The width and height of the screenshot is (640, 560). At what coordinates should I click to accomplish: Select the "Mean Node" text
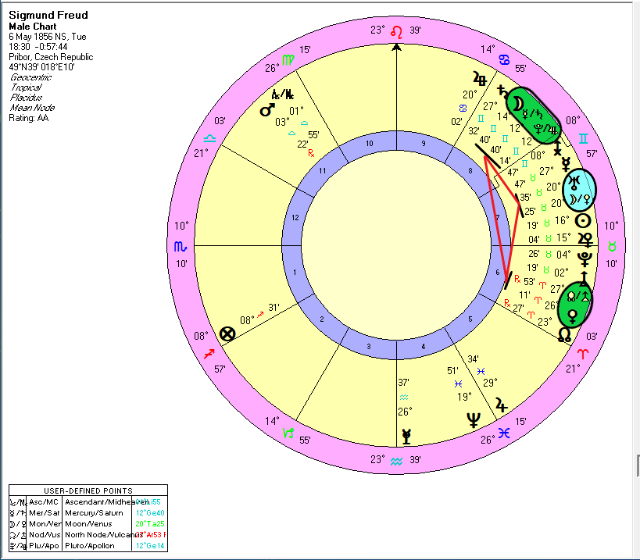pos(32,108)
